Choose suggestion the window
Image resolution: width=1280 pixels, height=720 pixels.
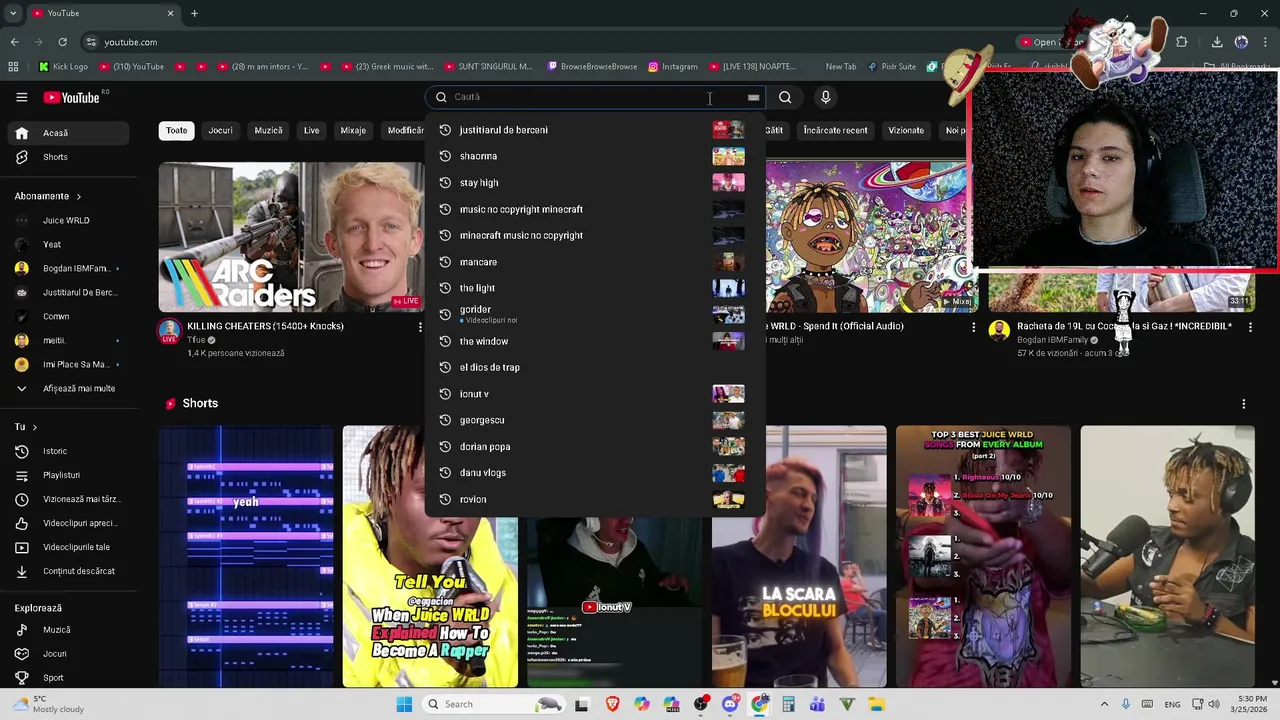595,341
